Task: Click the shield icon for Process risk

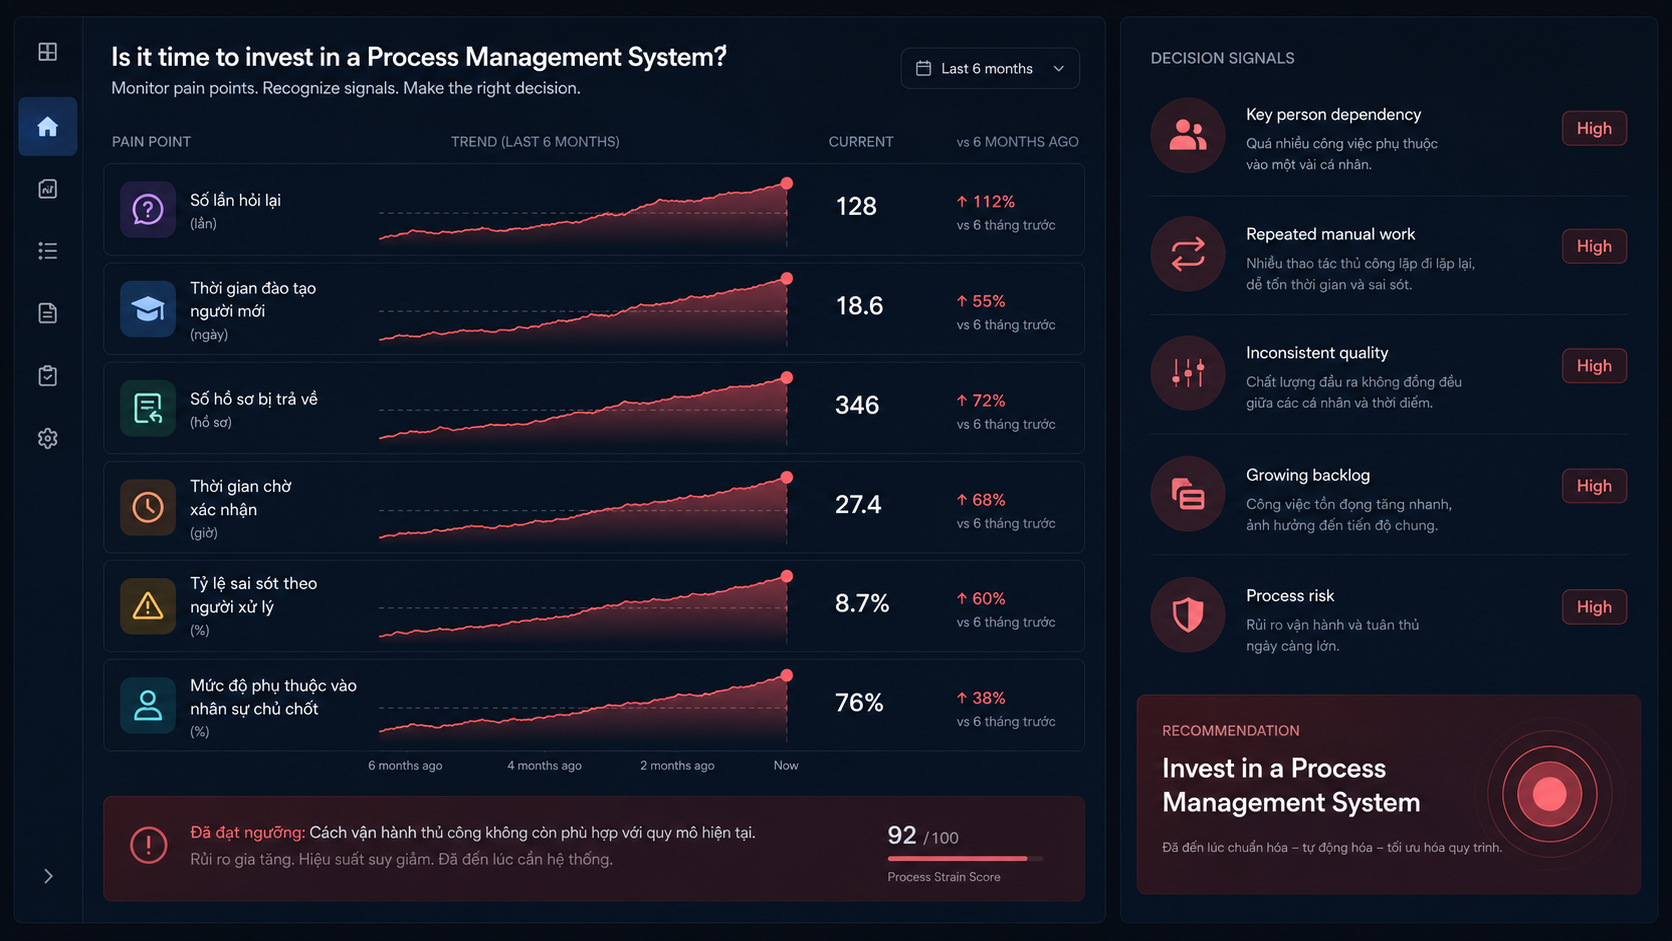Action: 1188,614
